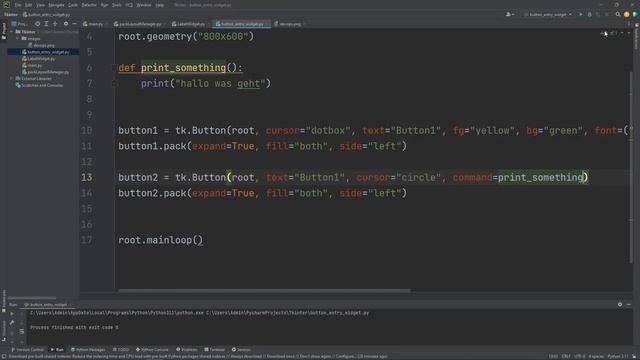
Task: Select opened file locate target icon in Project panel
Action: (38, 24)
